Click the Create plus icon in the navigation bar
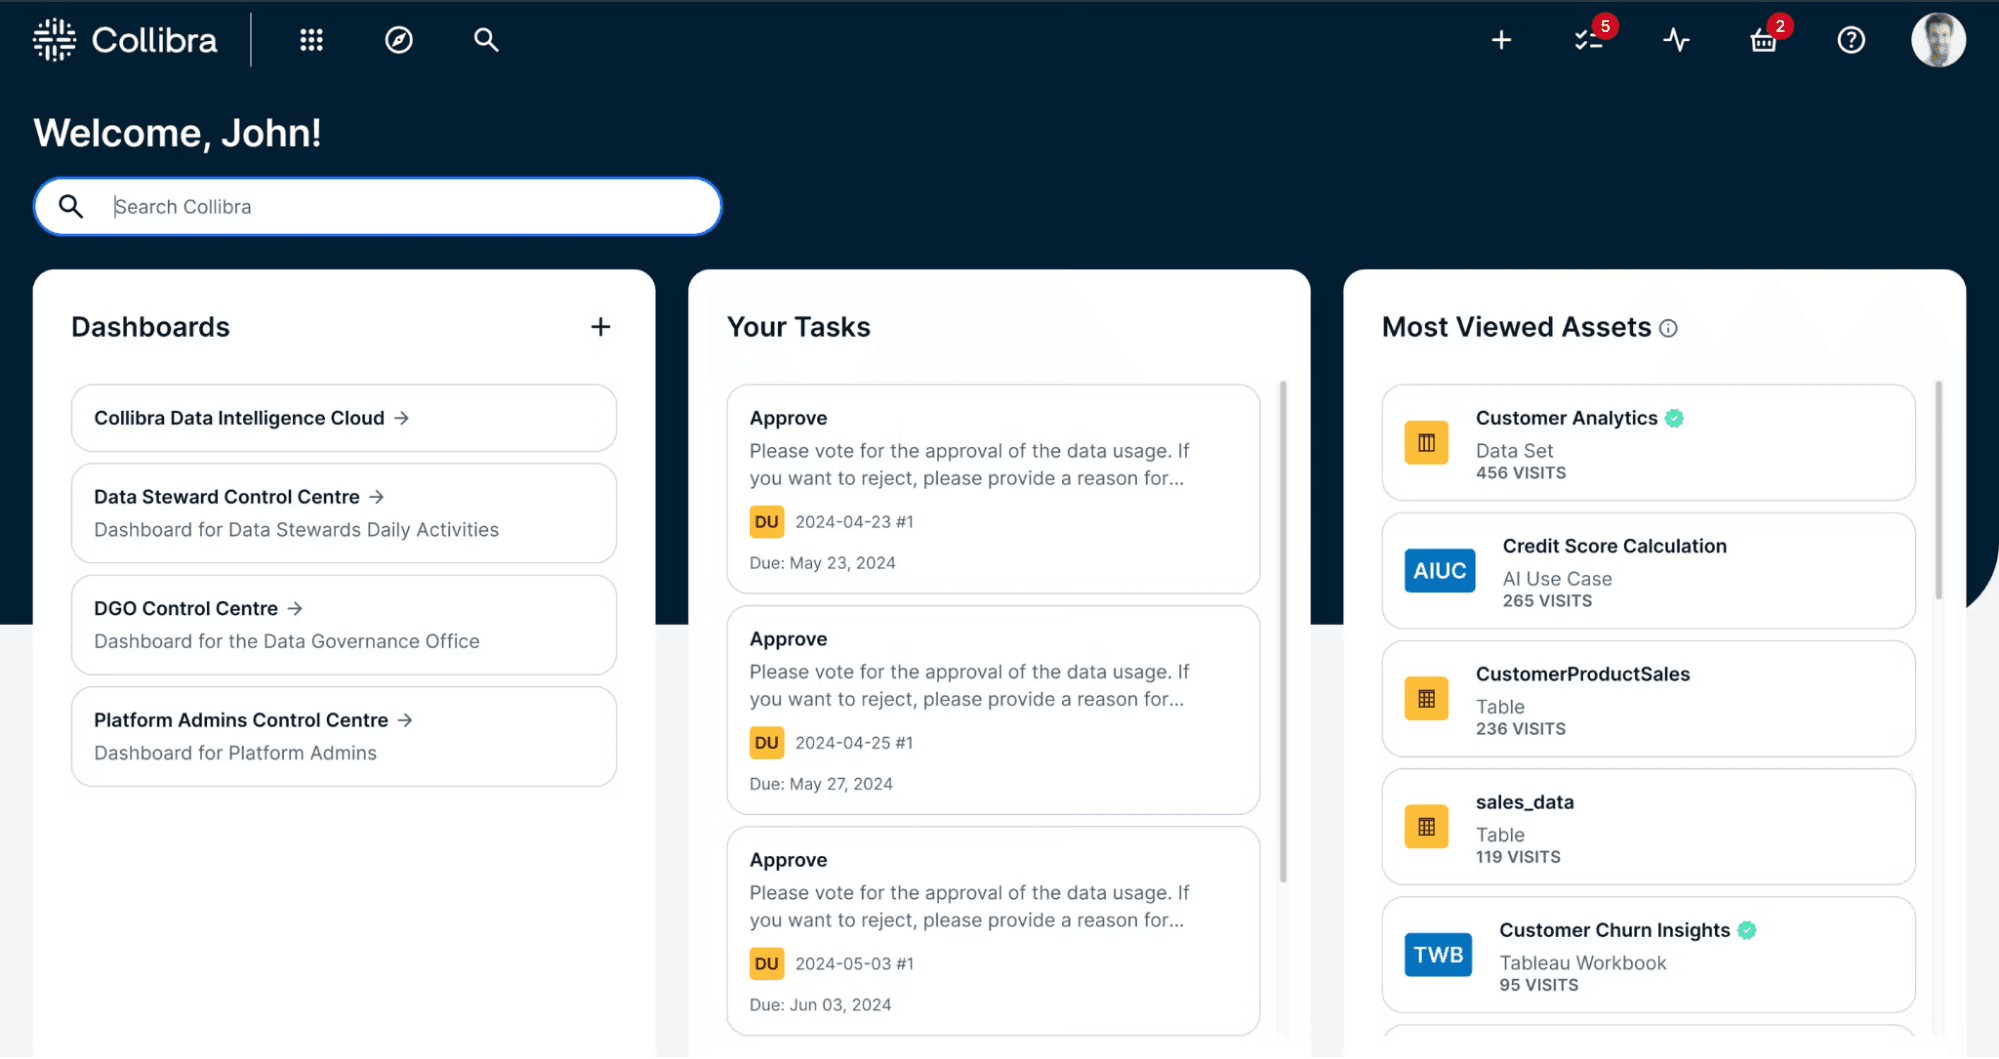1999x1059 pixels. (x=1501, y=40)
